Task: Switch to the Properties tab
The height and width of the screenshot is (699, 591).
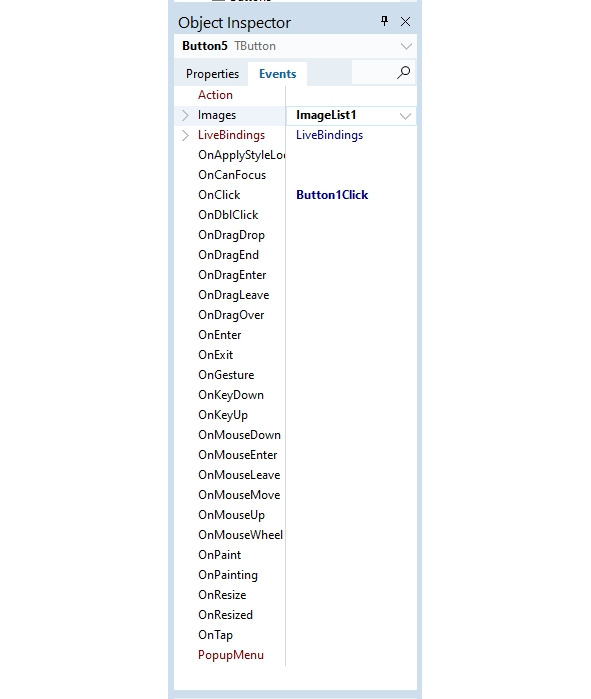Action: pyautogui.click(x=212, y=74)
